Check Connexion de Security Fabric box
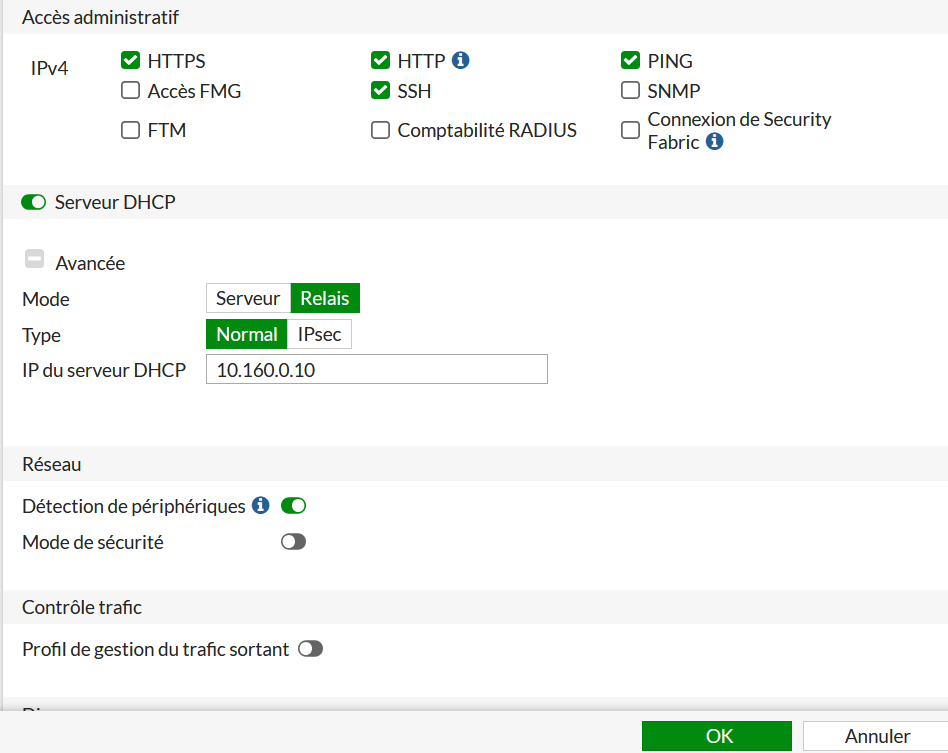Image resolution: width=948 pixels, height=753 pixels. tap(630, 130)
